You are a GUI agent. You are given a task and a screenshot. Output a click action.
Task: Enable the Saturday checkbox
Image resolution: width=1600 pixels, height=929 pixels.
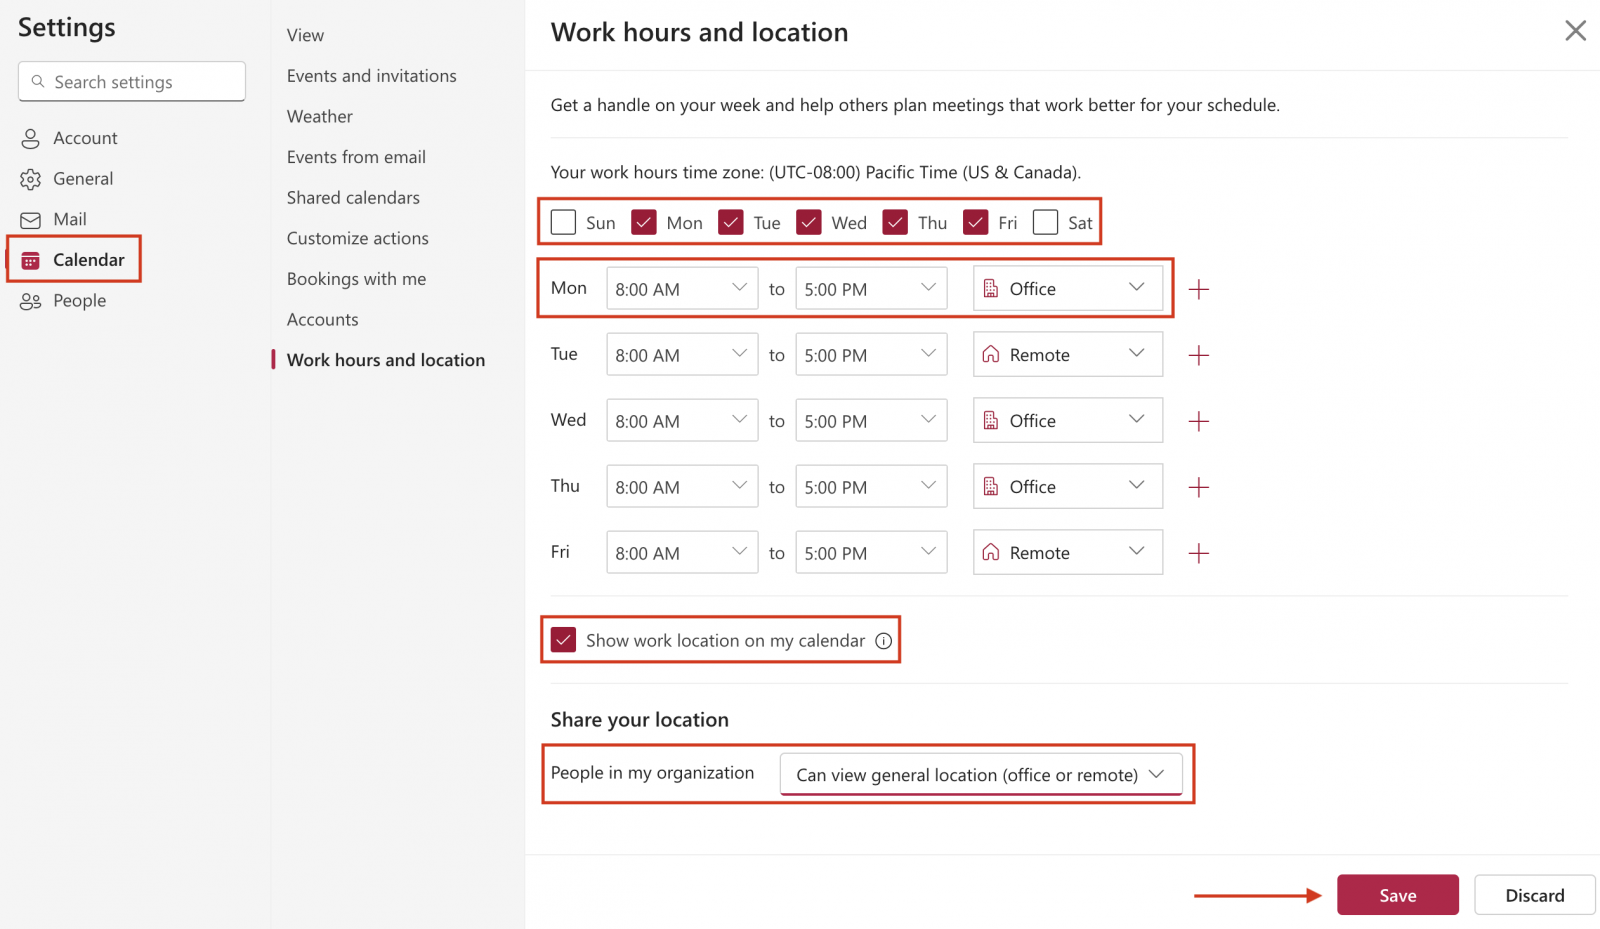pyautogui.click(x=1045, y=222)
